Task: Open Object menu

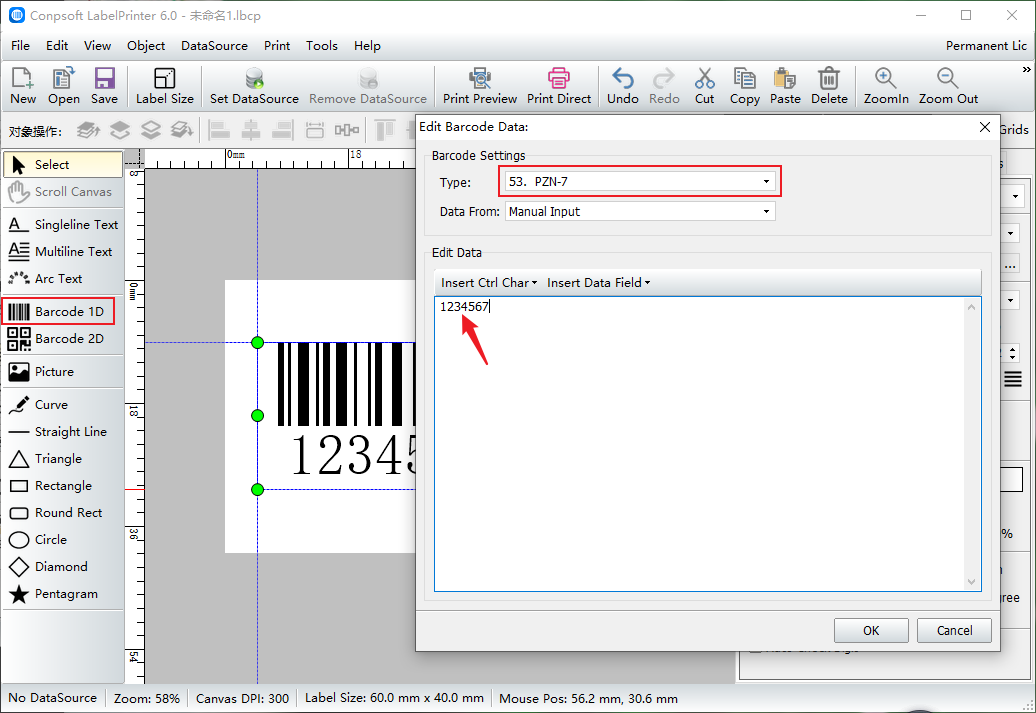Action: 146,46
